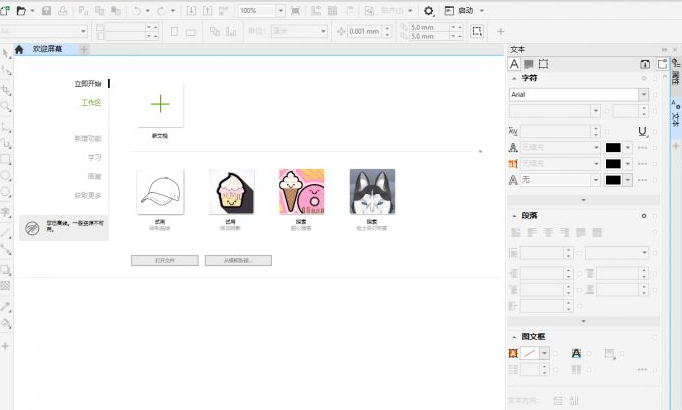Viewport: 682px width, 410px height.
Task: Select the Zoom magnifier tool in the toolbox
Action: tap(6, 105)
